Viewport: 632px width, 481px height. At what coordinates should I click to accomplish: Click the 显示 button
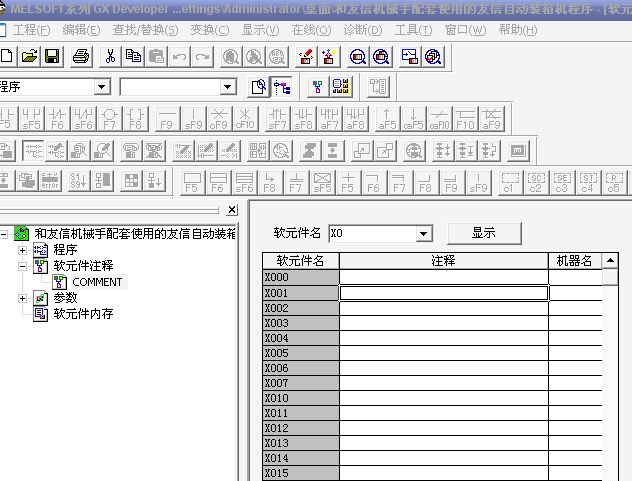(483, 233)
